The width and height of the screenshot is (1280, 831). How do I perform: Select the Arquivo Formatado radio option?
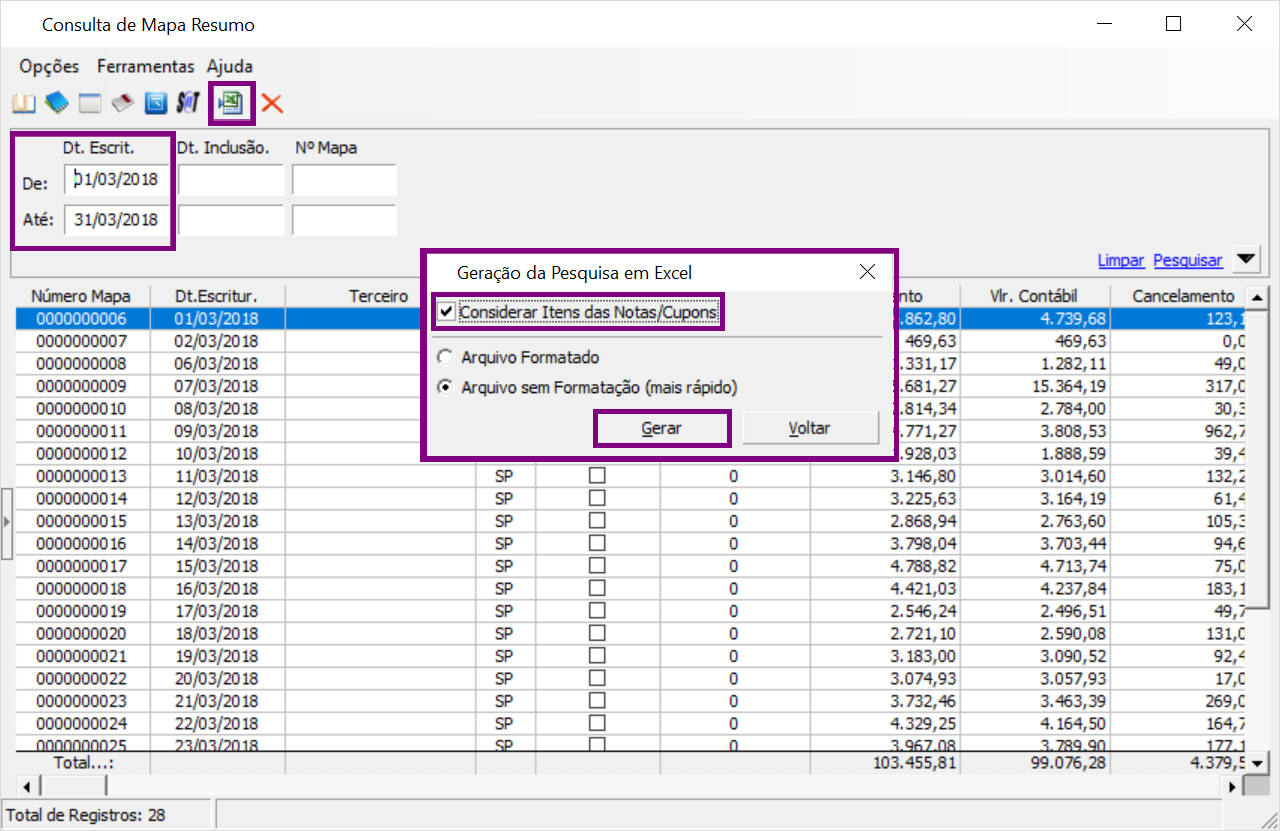pos(445,357)
